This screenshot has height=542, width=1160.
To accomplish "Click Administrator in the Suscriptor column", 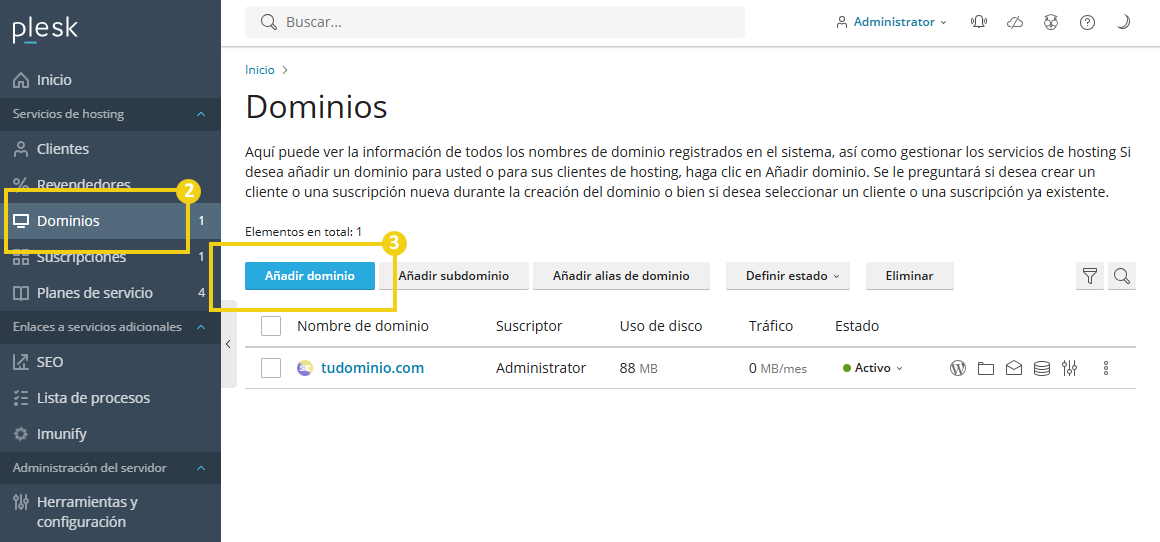I will [541, 367].
